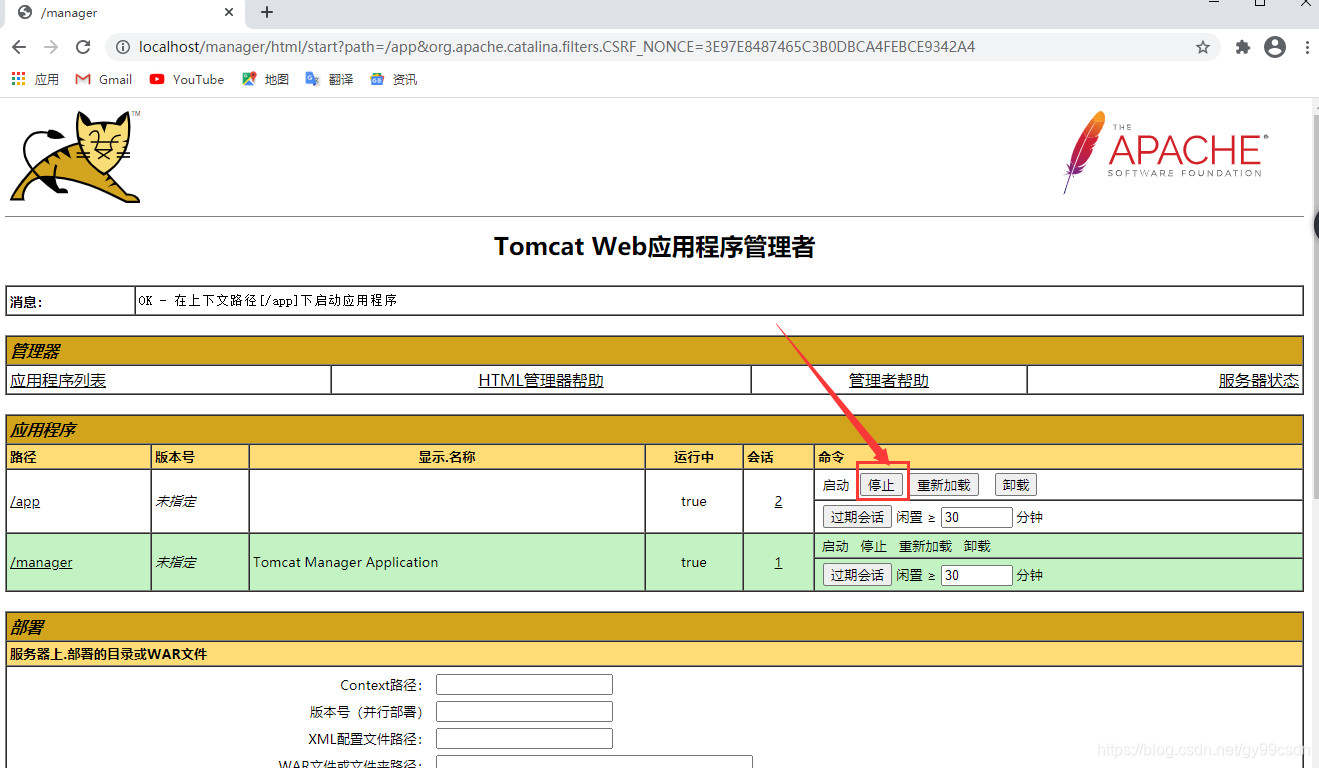1319x768 pixels.
Task: Bookmark this page with the star icon
Action: click(1203, 47)
